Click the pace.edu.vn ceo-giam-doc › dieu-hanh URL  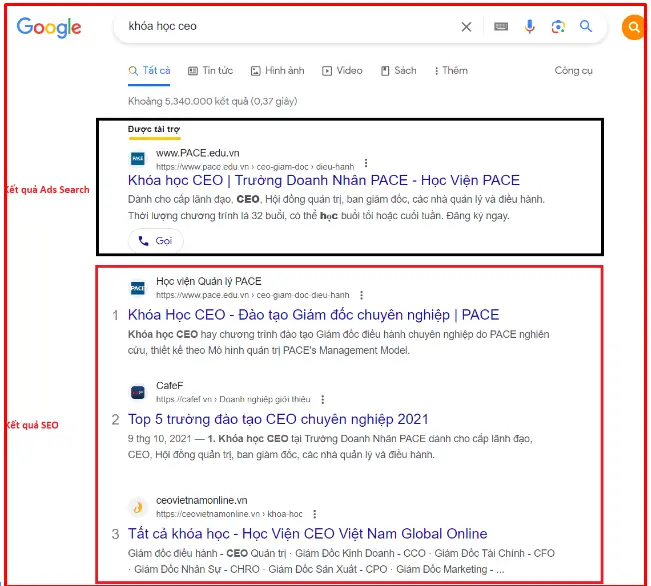(255, 167)
